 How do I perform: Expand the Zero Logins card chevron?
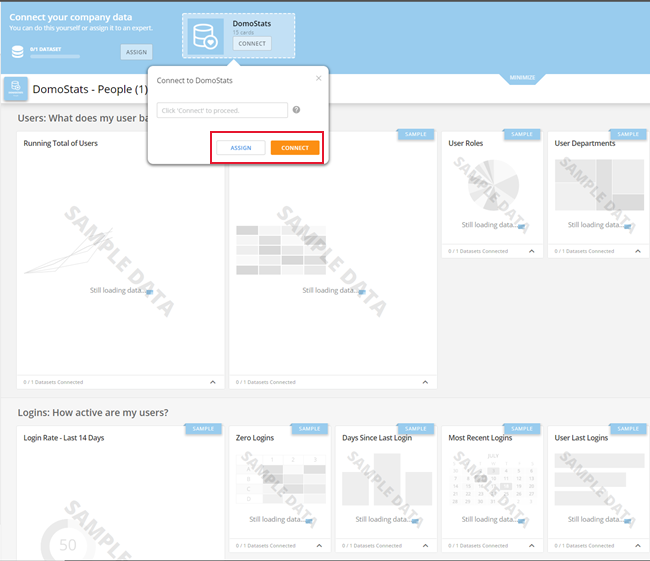319,545
